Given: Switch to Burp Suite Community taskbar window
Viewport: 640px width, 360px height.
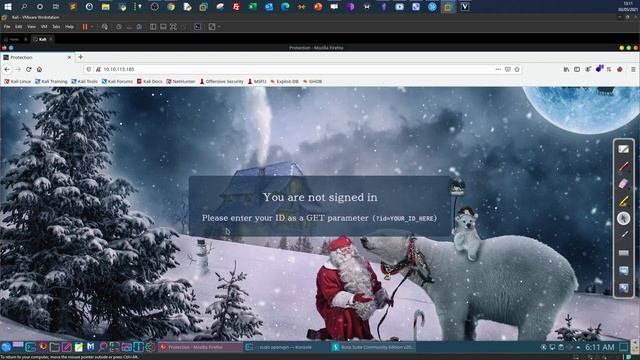Looking at the screenshot, I should click(x=373, y=347).
